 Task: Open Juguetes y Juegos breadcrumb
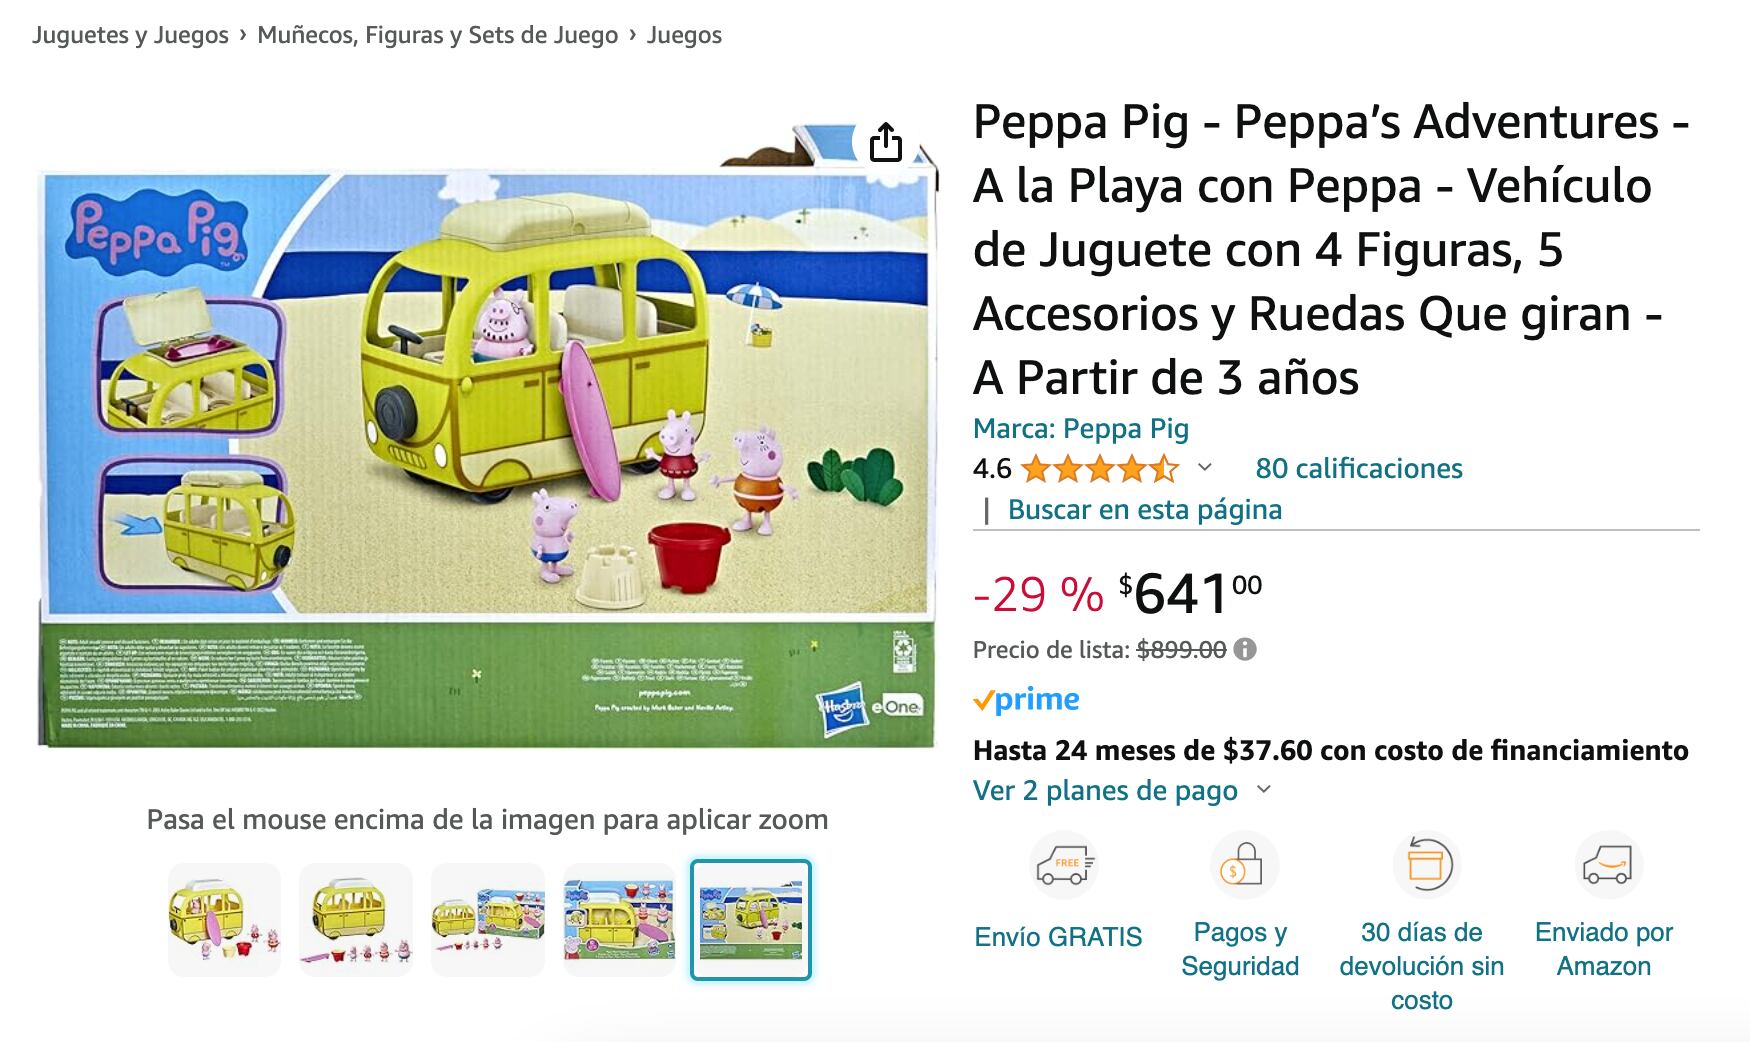click(130, 35)
